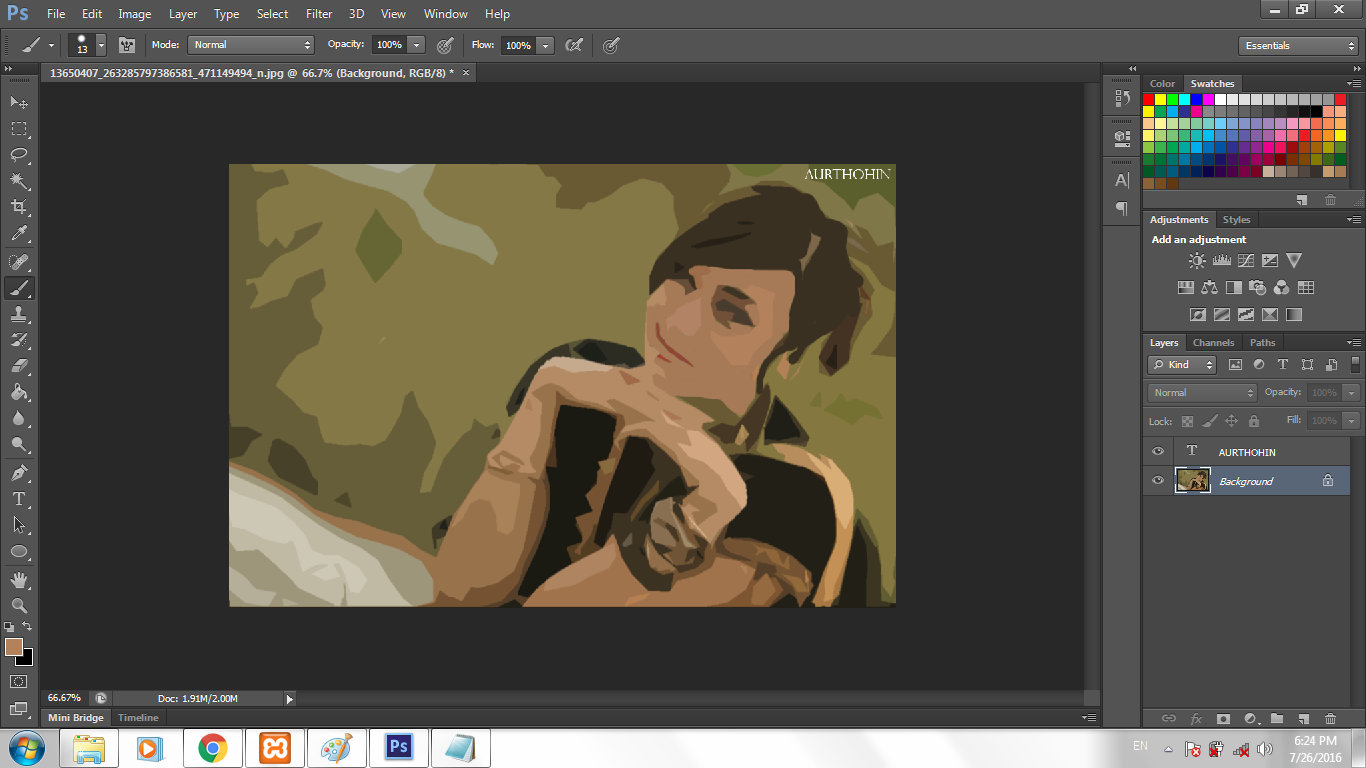Screen dimensions: 1366x768
Task: Open the Windows Start menu
Action: click(26, 748)
